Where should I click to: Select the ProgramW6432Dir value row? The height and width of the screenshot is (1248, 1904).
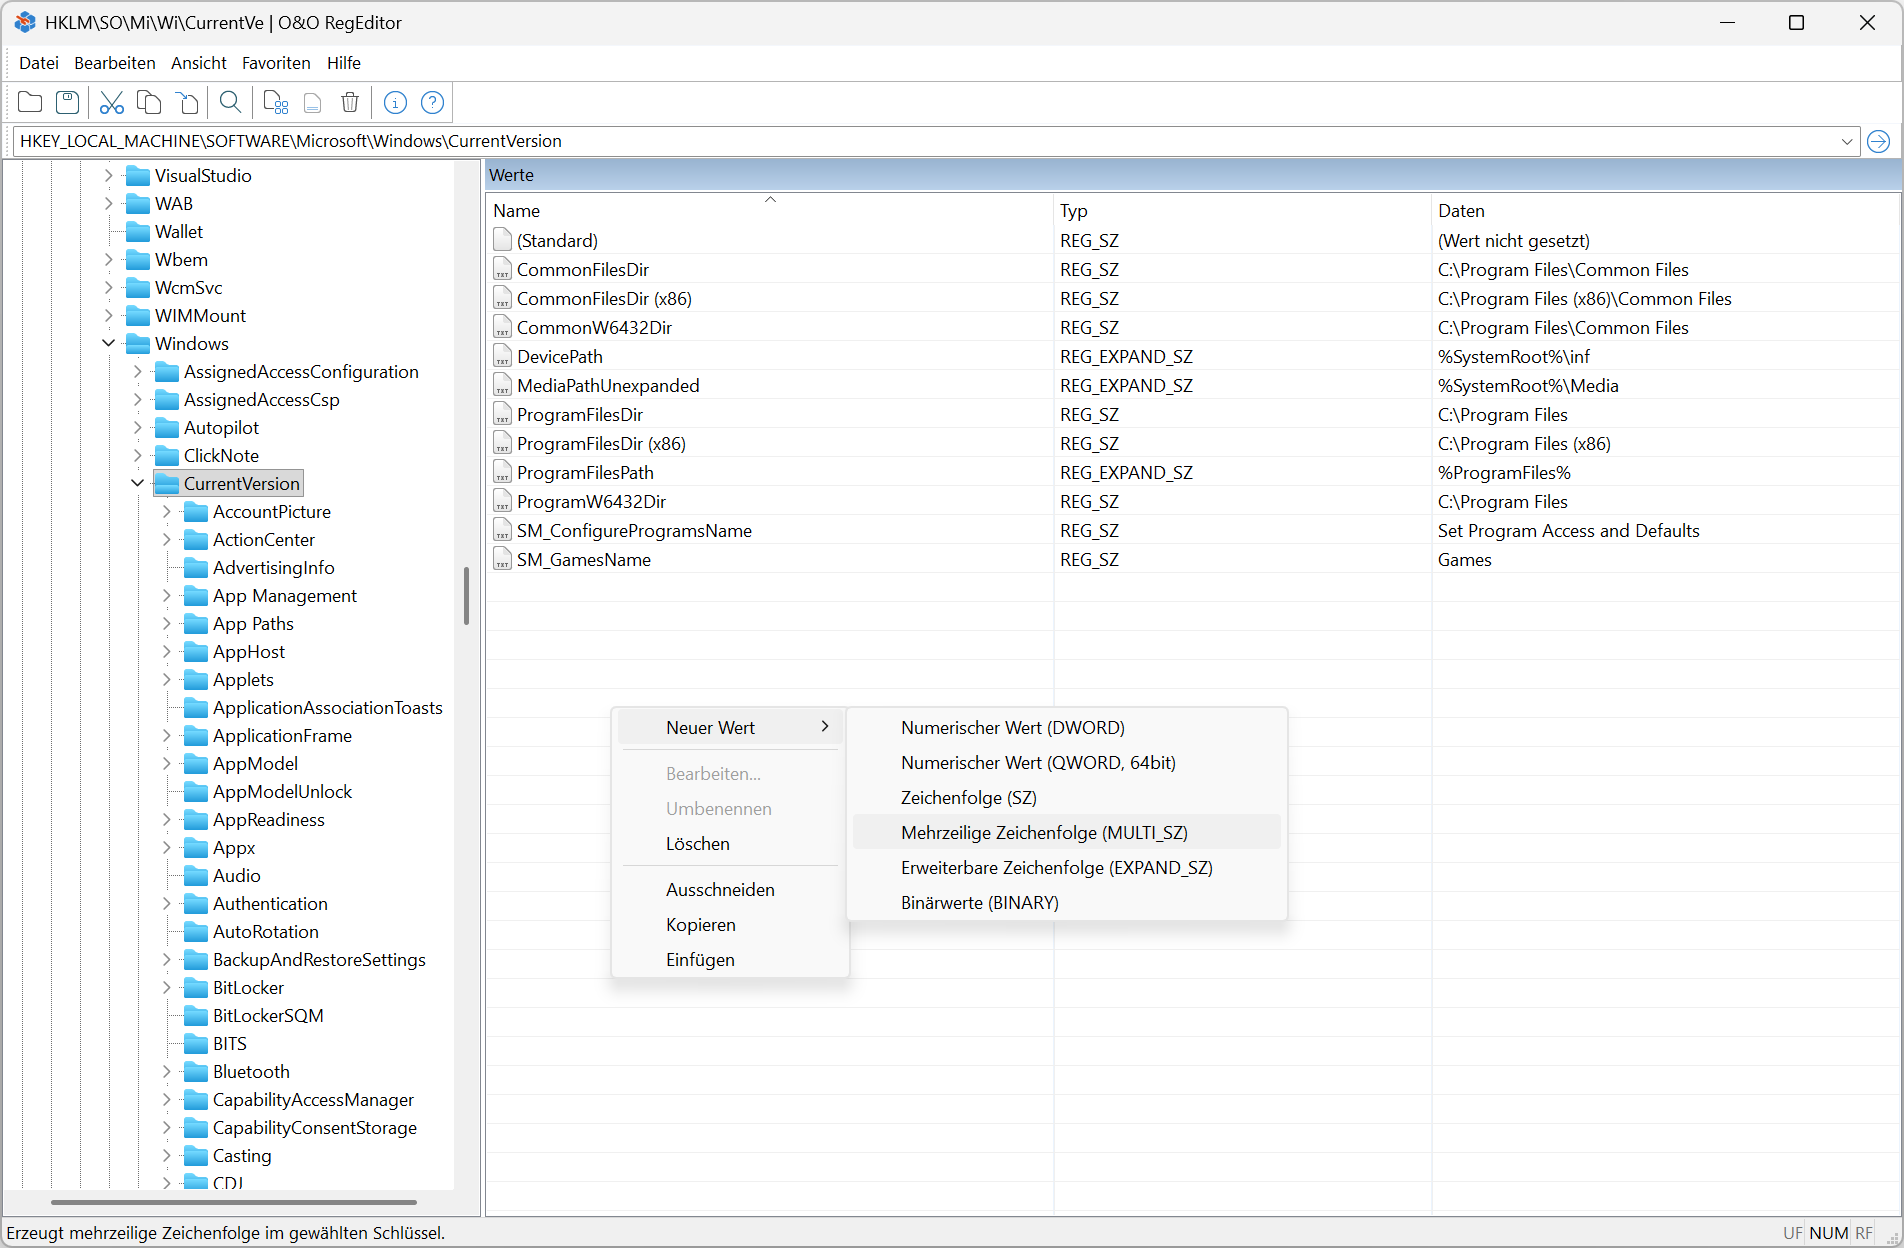pos(1193,502)
